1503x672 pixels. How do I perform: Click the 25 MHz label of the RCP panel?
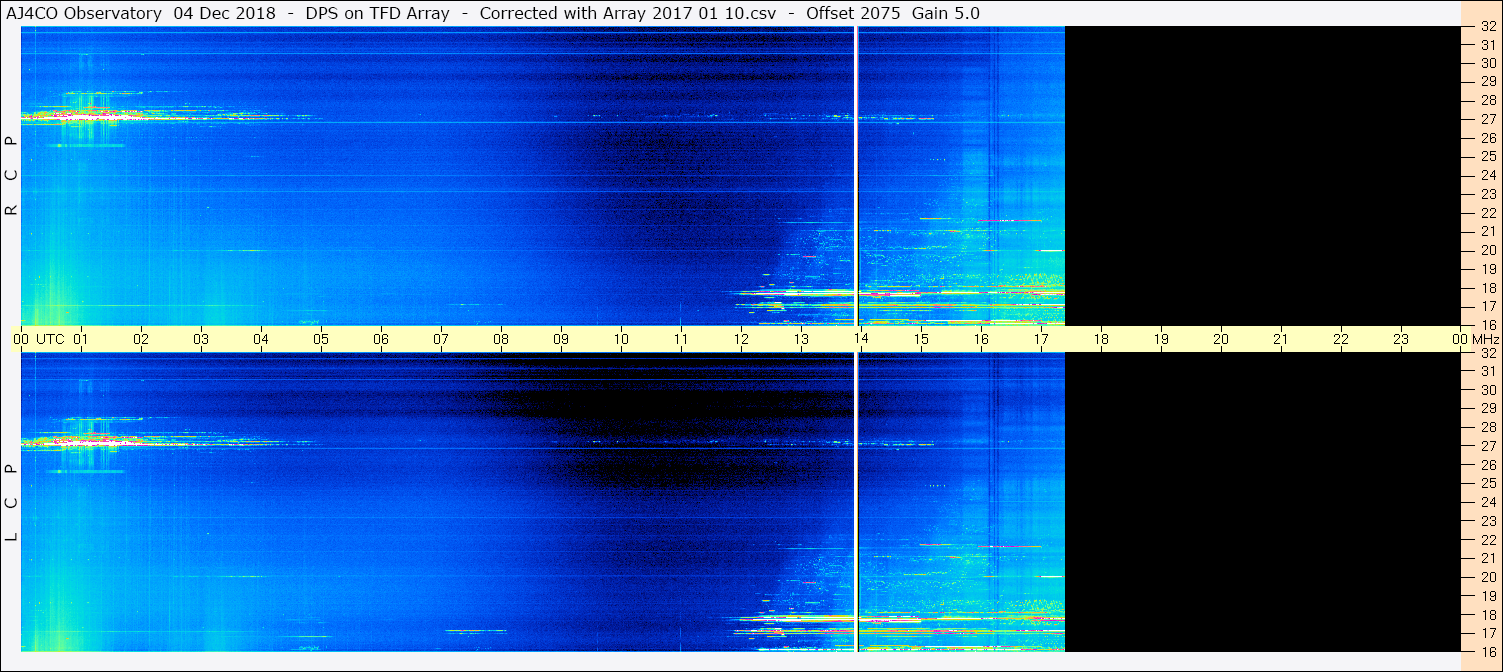[1488, 157]
